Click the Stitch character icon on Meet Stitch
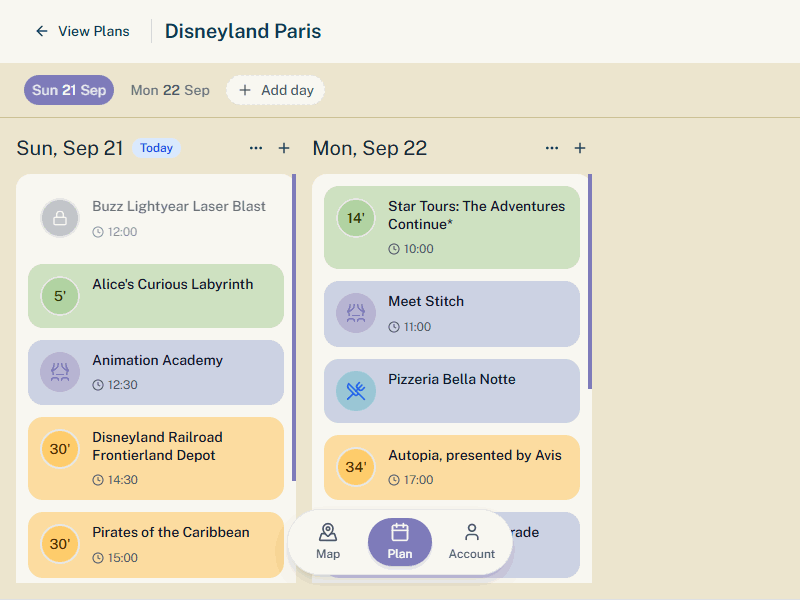 [x=355, y=314]
